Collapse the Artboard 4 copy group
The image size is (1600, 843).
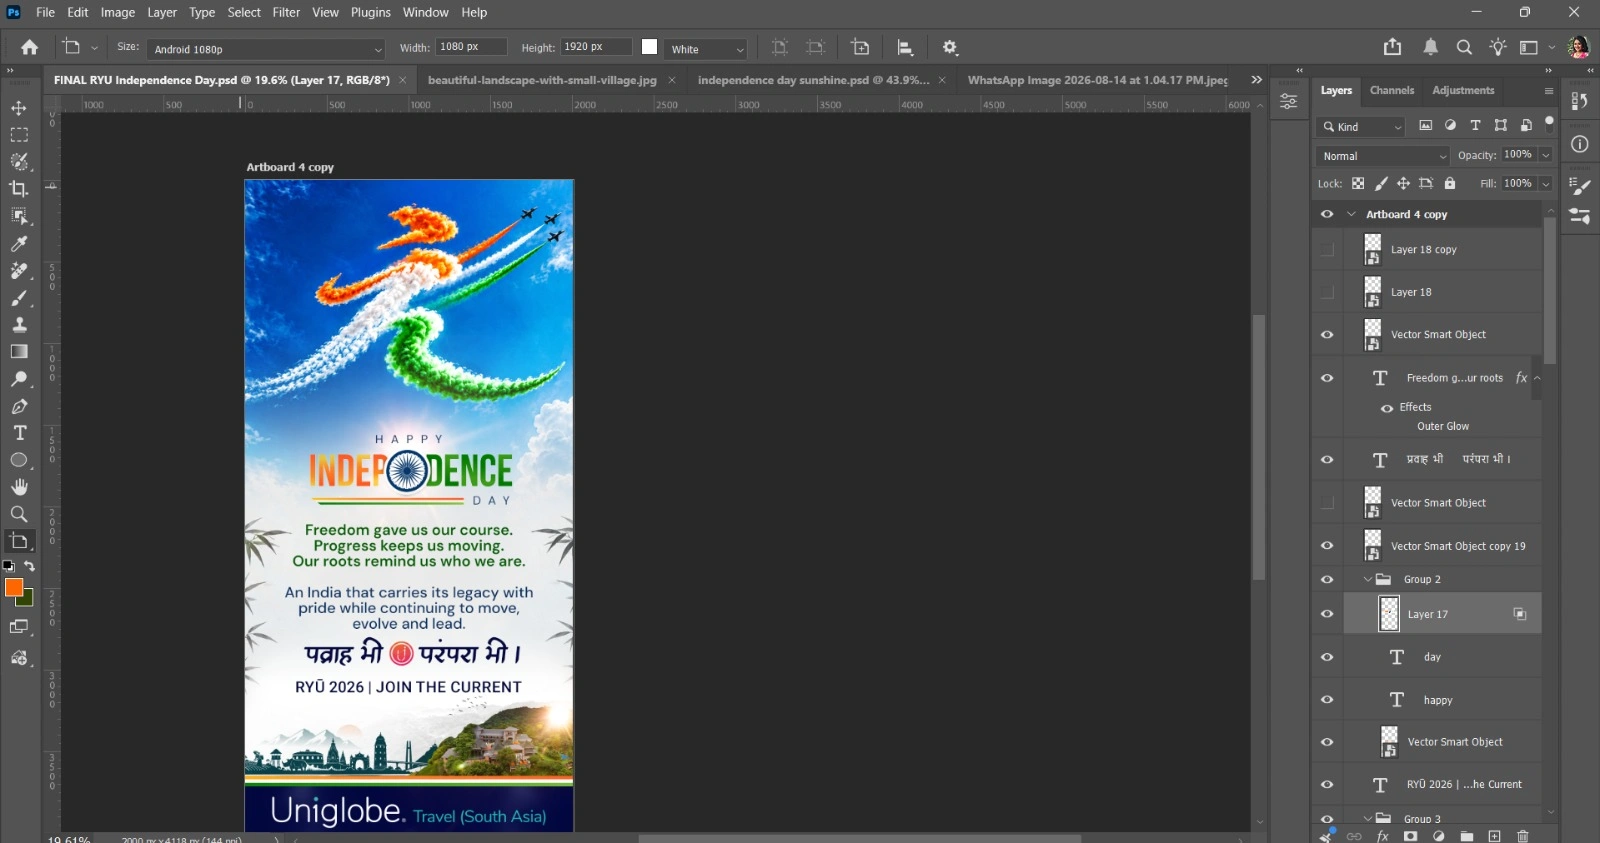point(1351,214)
